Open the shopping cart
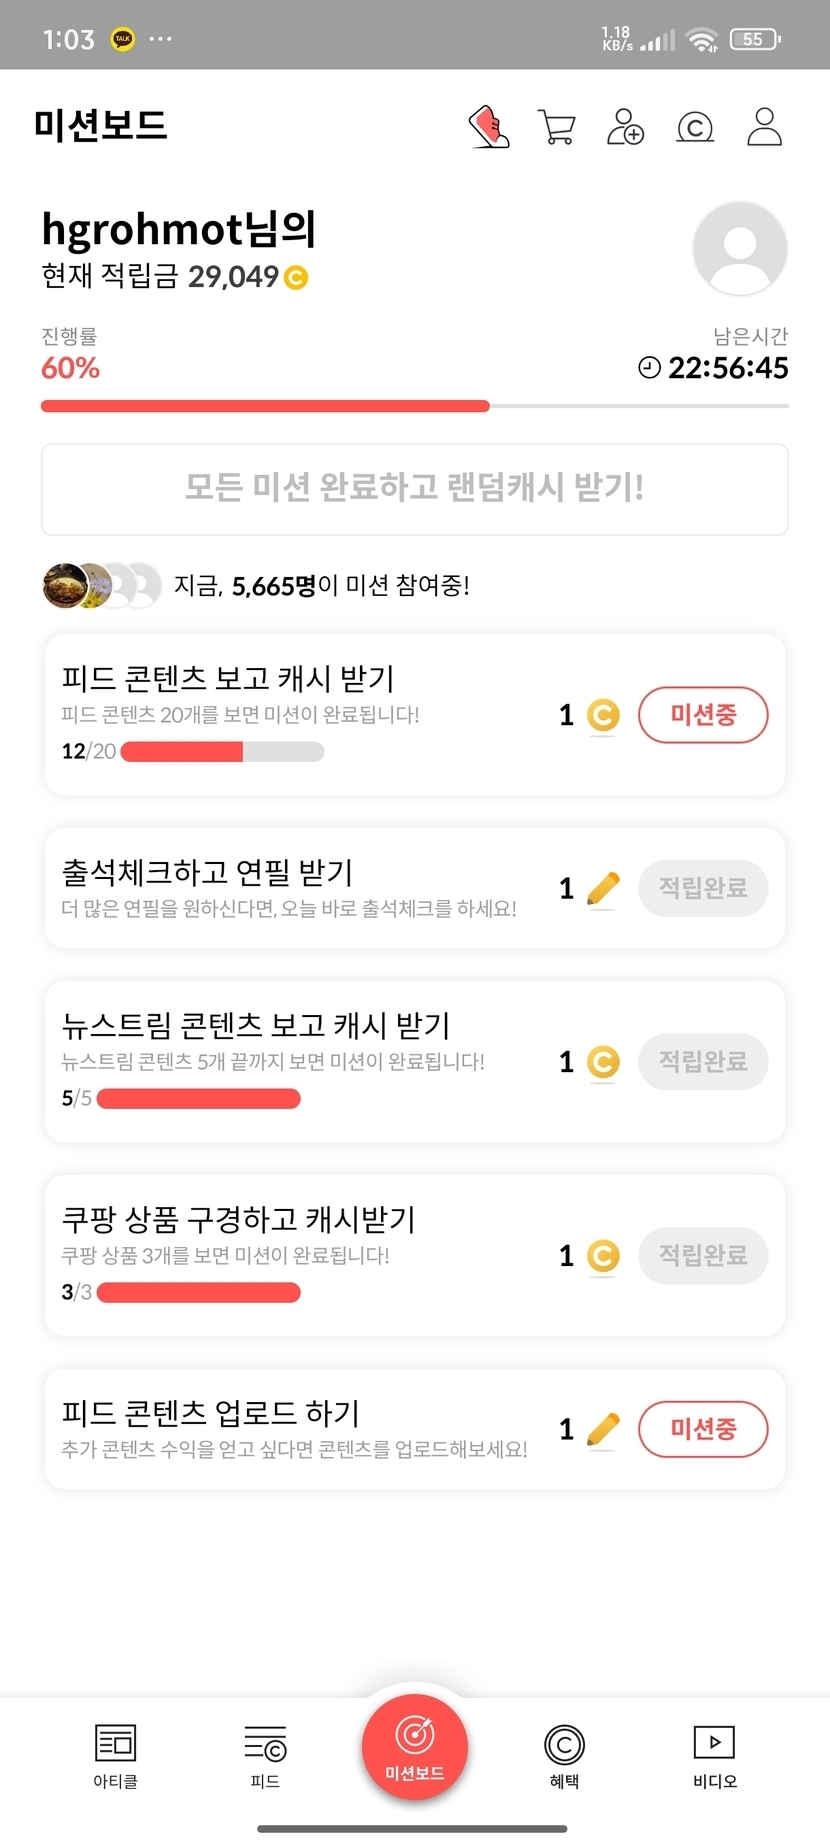 (x=557, y=127)
